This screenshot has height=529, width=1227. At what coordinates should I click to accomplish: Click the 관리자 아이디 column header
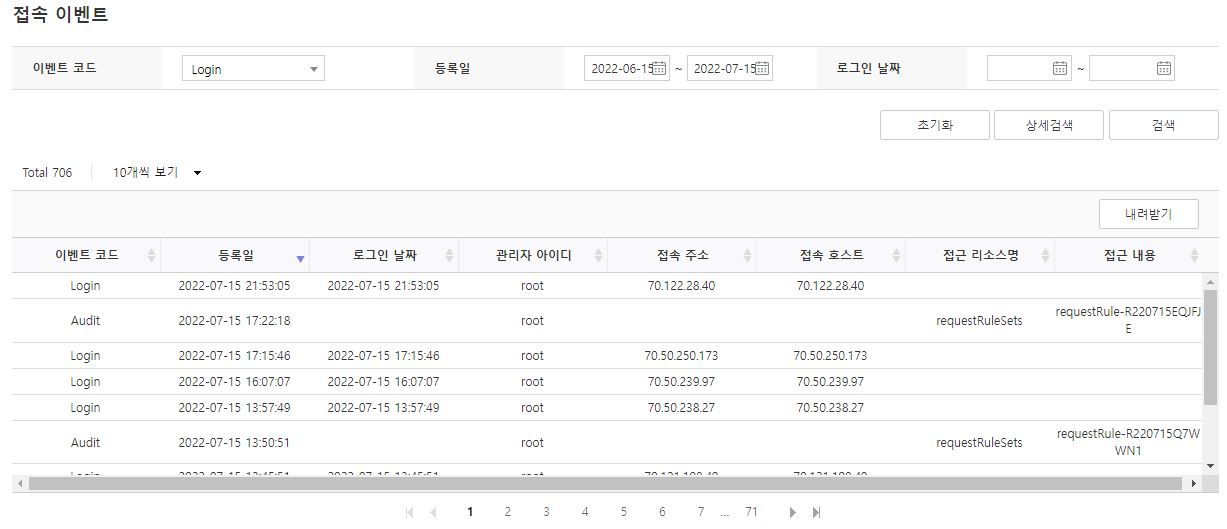(x=533, y=255)
